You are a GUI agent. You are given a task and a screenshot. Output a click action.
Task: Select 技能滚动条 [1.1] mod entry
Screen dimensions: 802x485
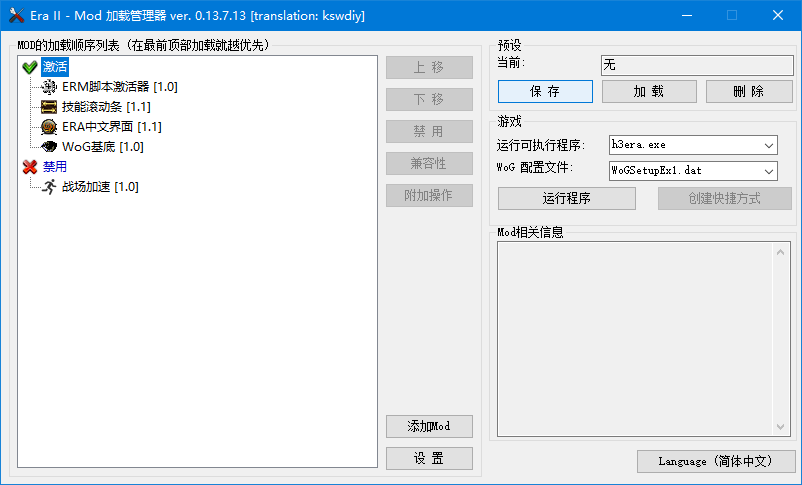(106, 107)
